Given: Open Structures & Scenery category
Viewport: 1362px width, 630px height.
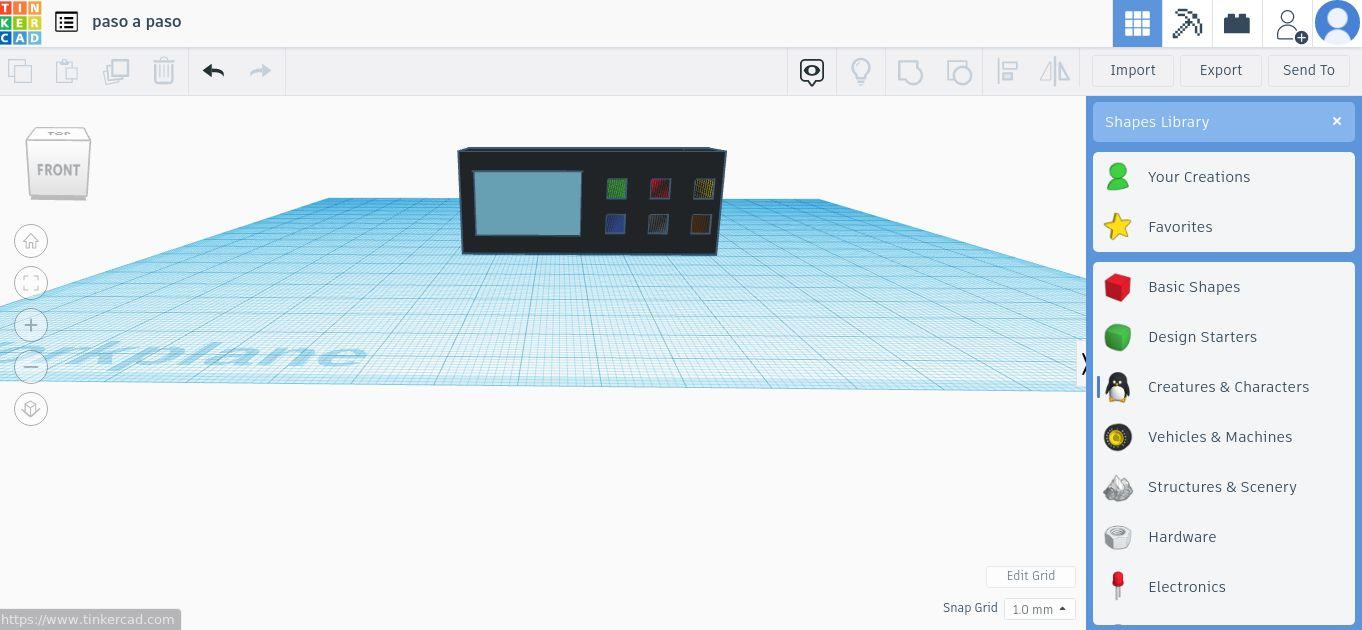Looking at the screenshot, I should (1224, 487).
